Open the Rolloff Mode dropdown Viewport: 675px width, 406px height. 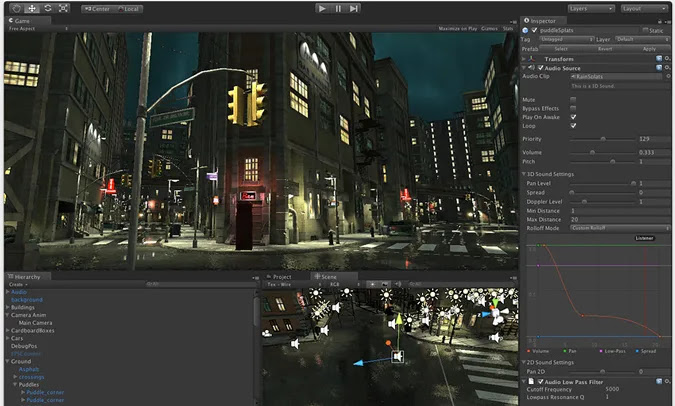pos(620,228)
